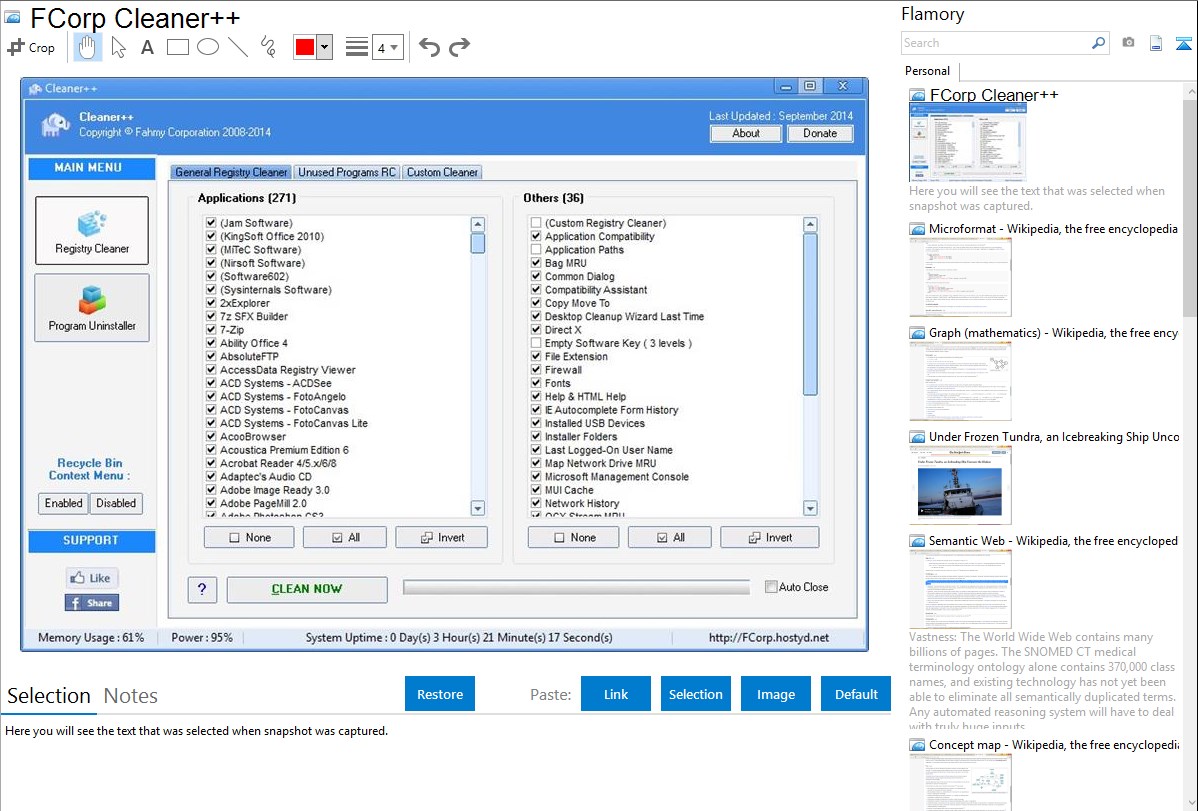This screenshot has width=1198, height=811.
Task: Open the Registry Cleaner module
Action: pos(92,231)
